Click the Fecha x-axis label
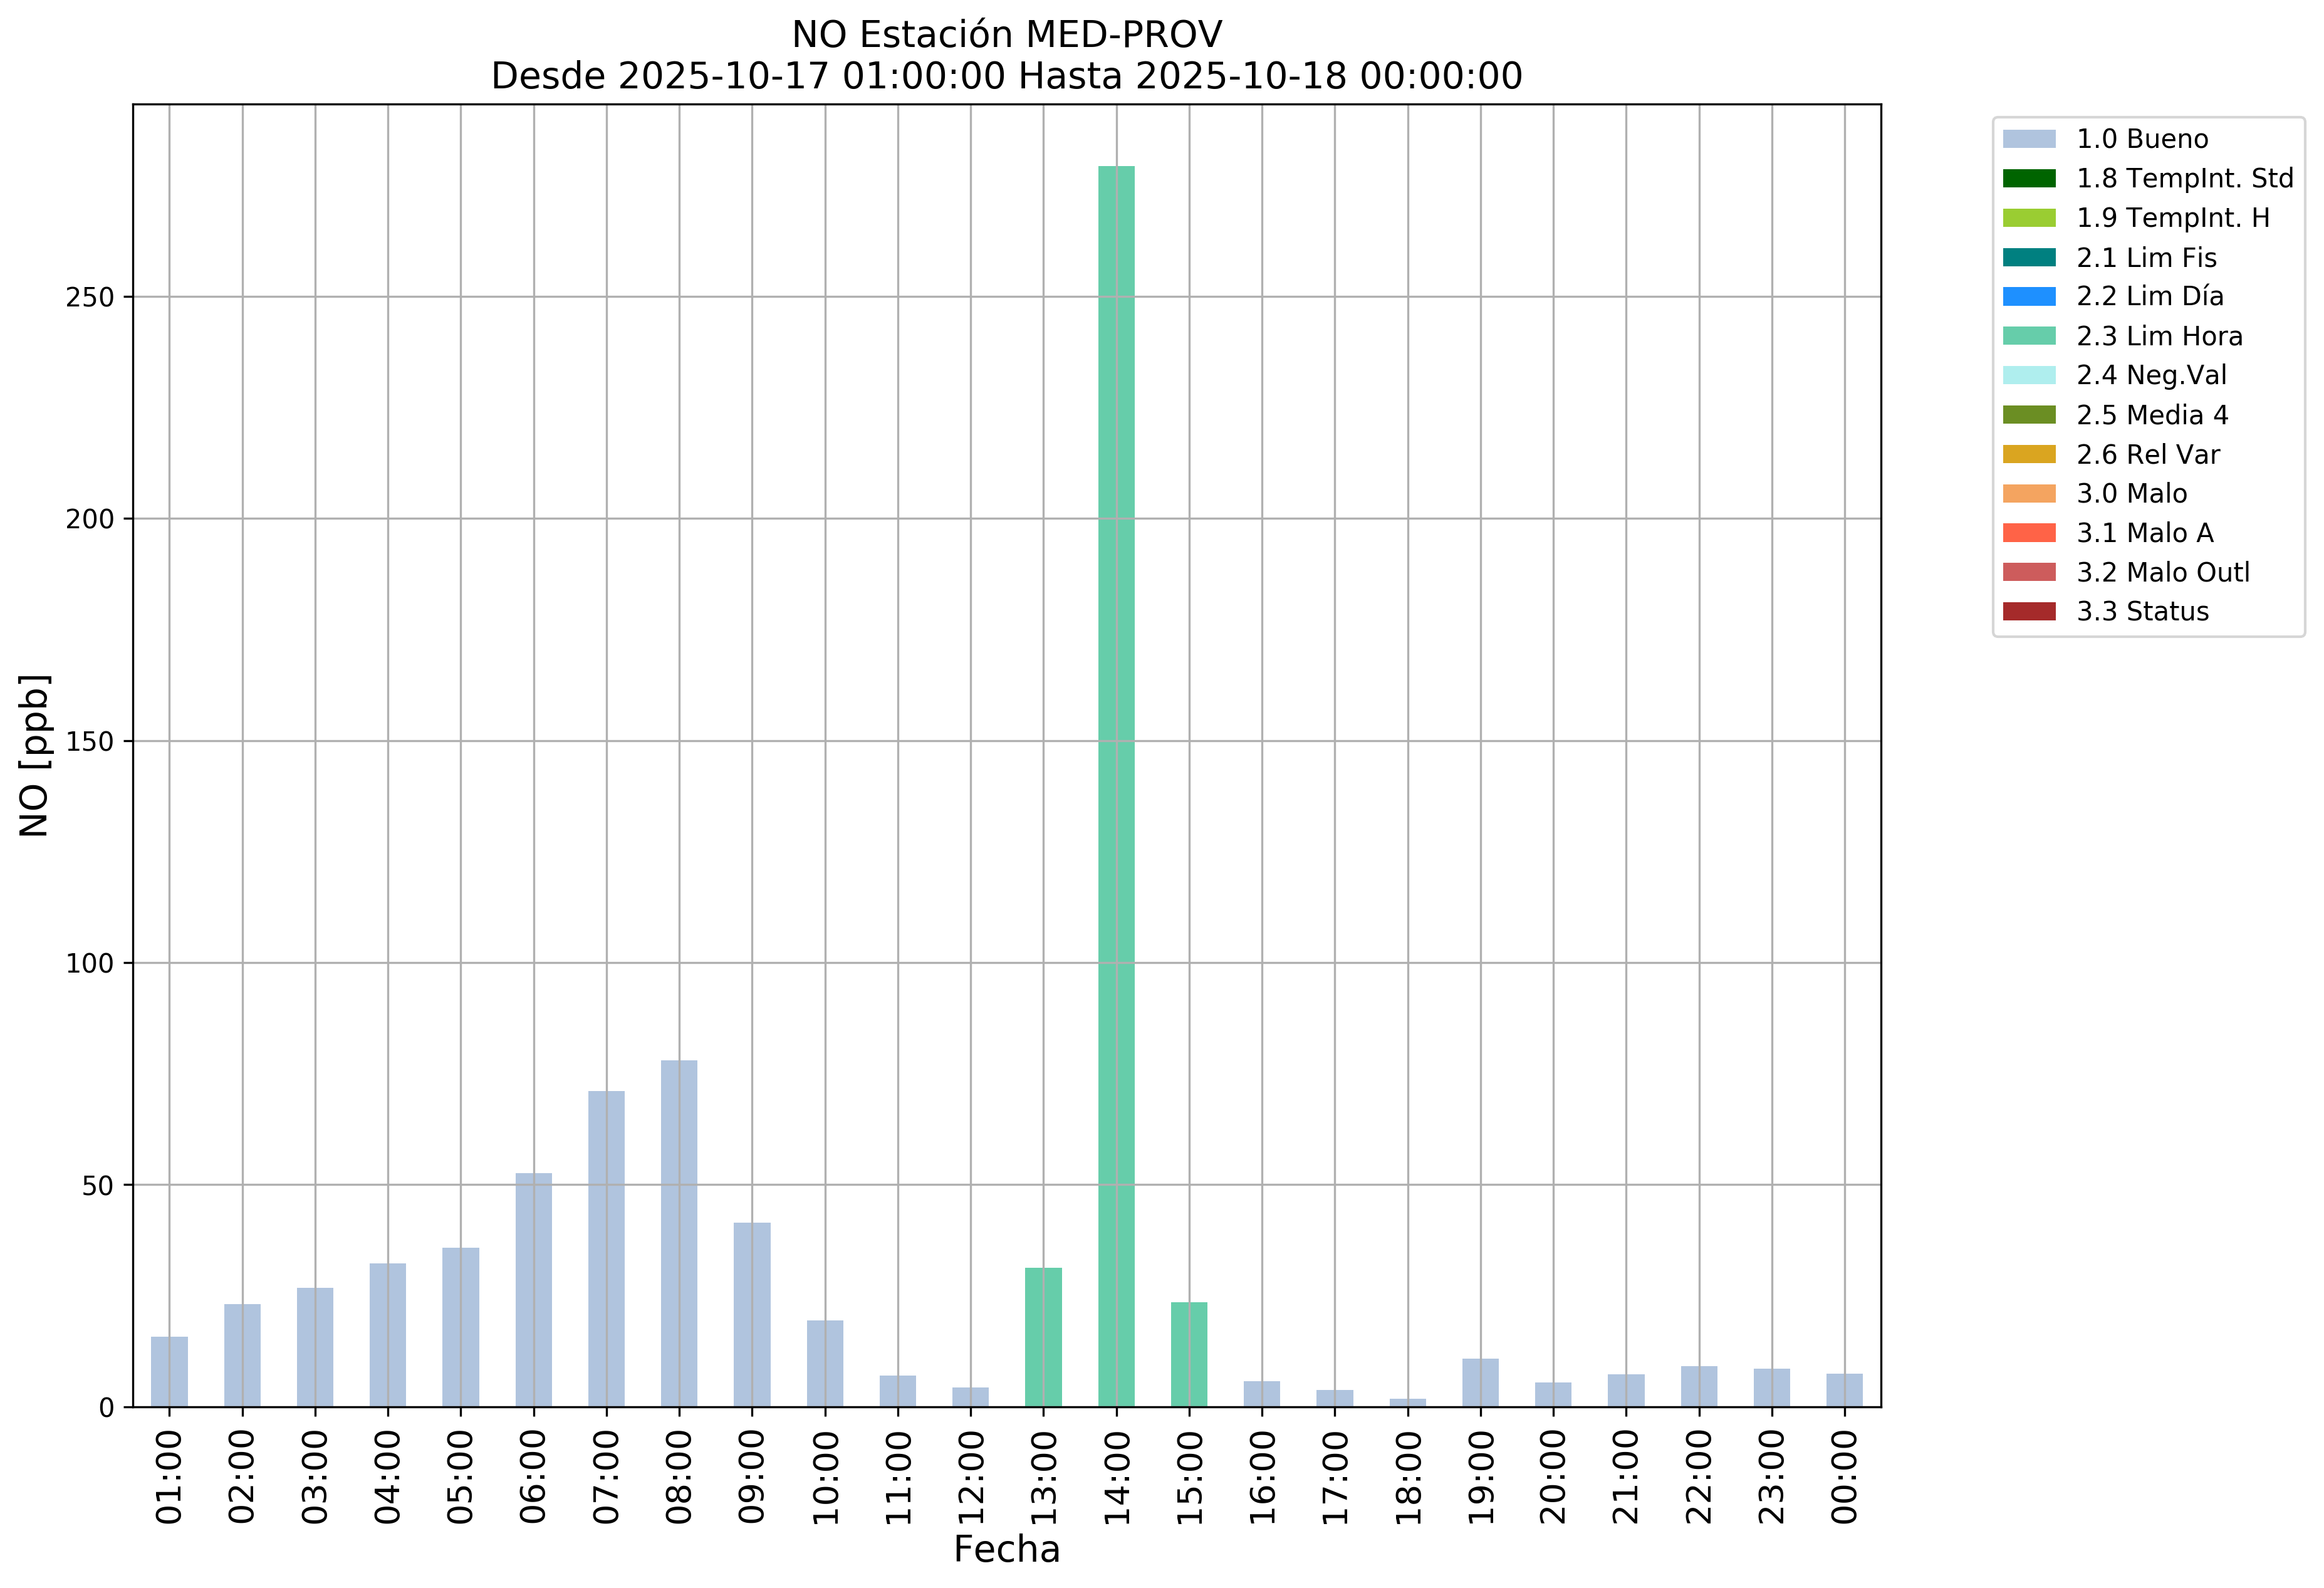The image size is (2324, 1588). click(1006, 1550)
